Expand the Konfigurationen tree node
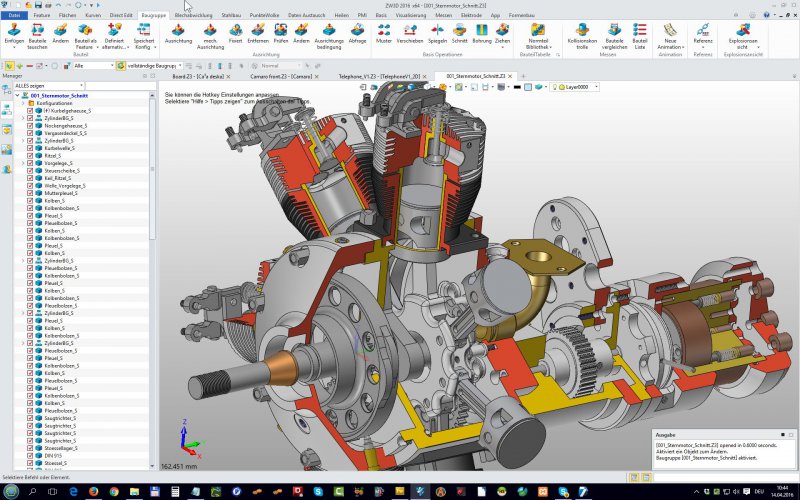Viewport: 800px width, 500px height. tap(23, 103)
